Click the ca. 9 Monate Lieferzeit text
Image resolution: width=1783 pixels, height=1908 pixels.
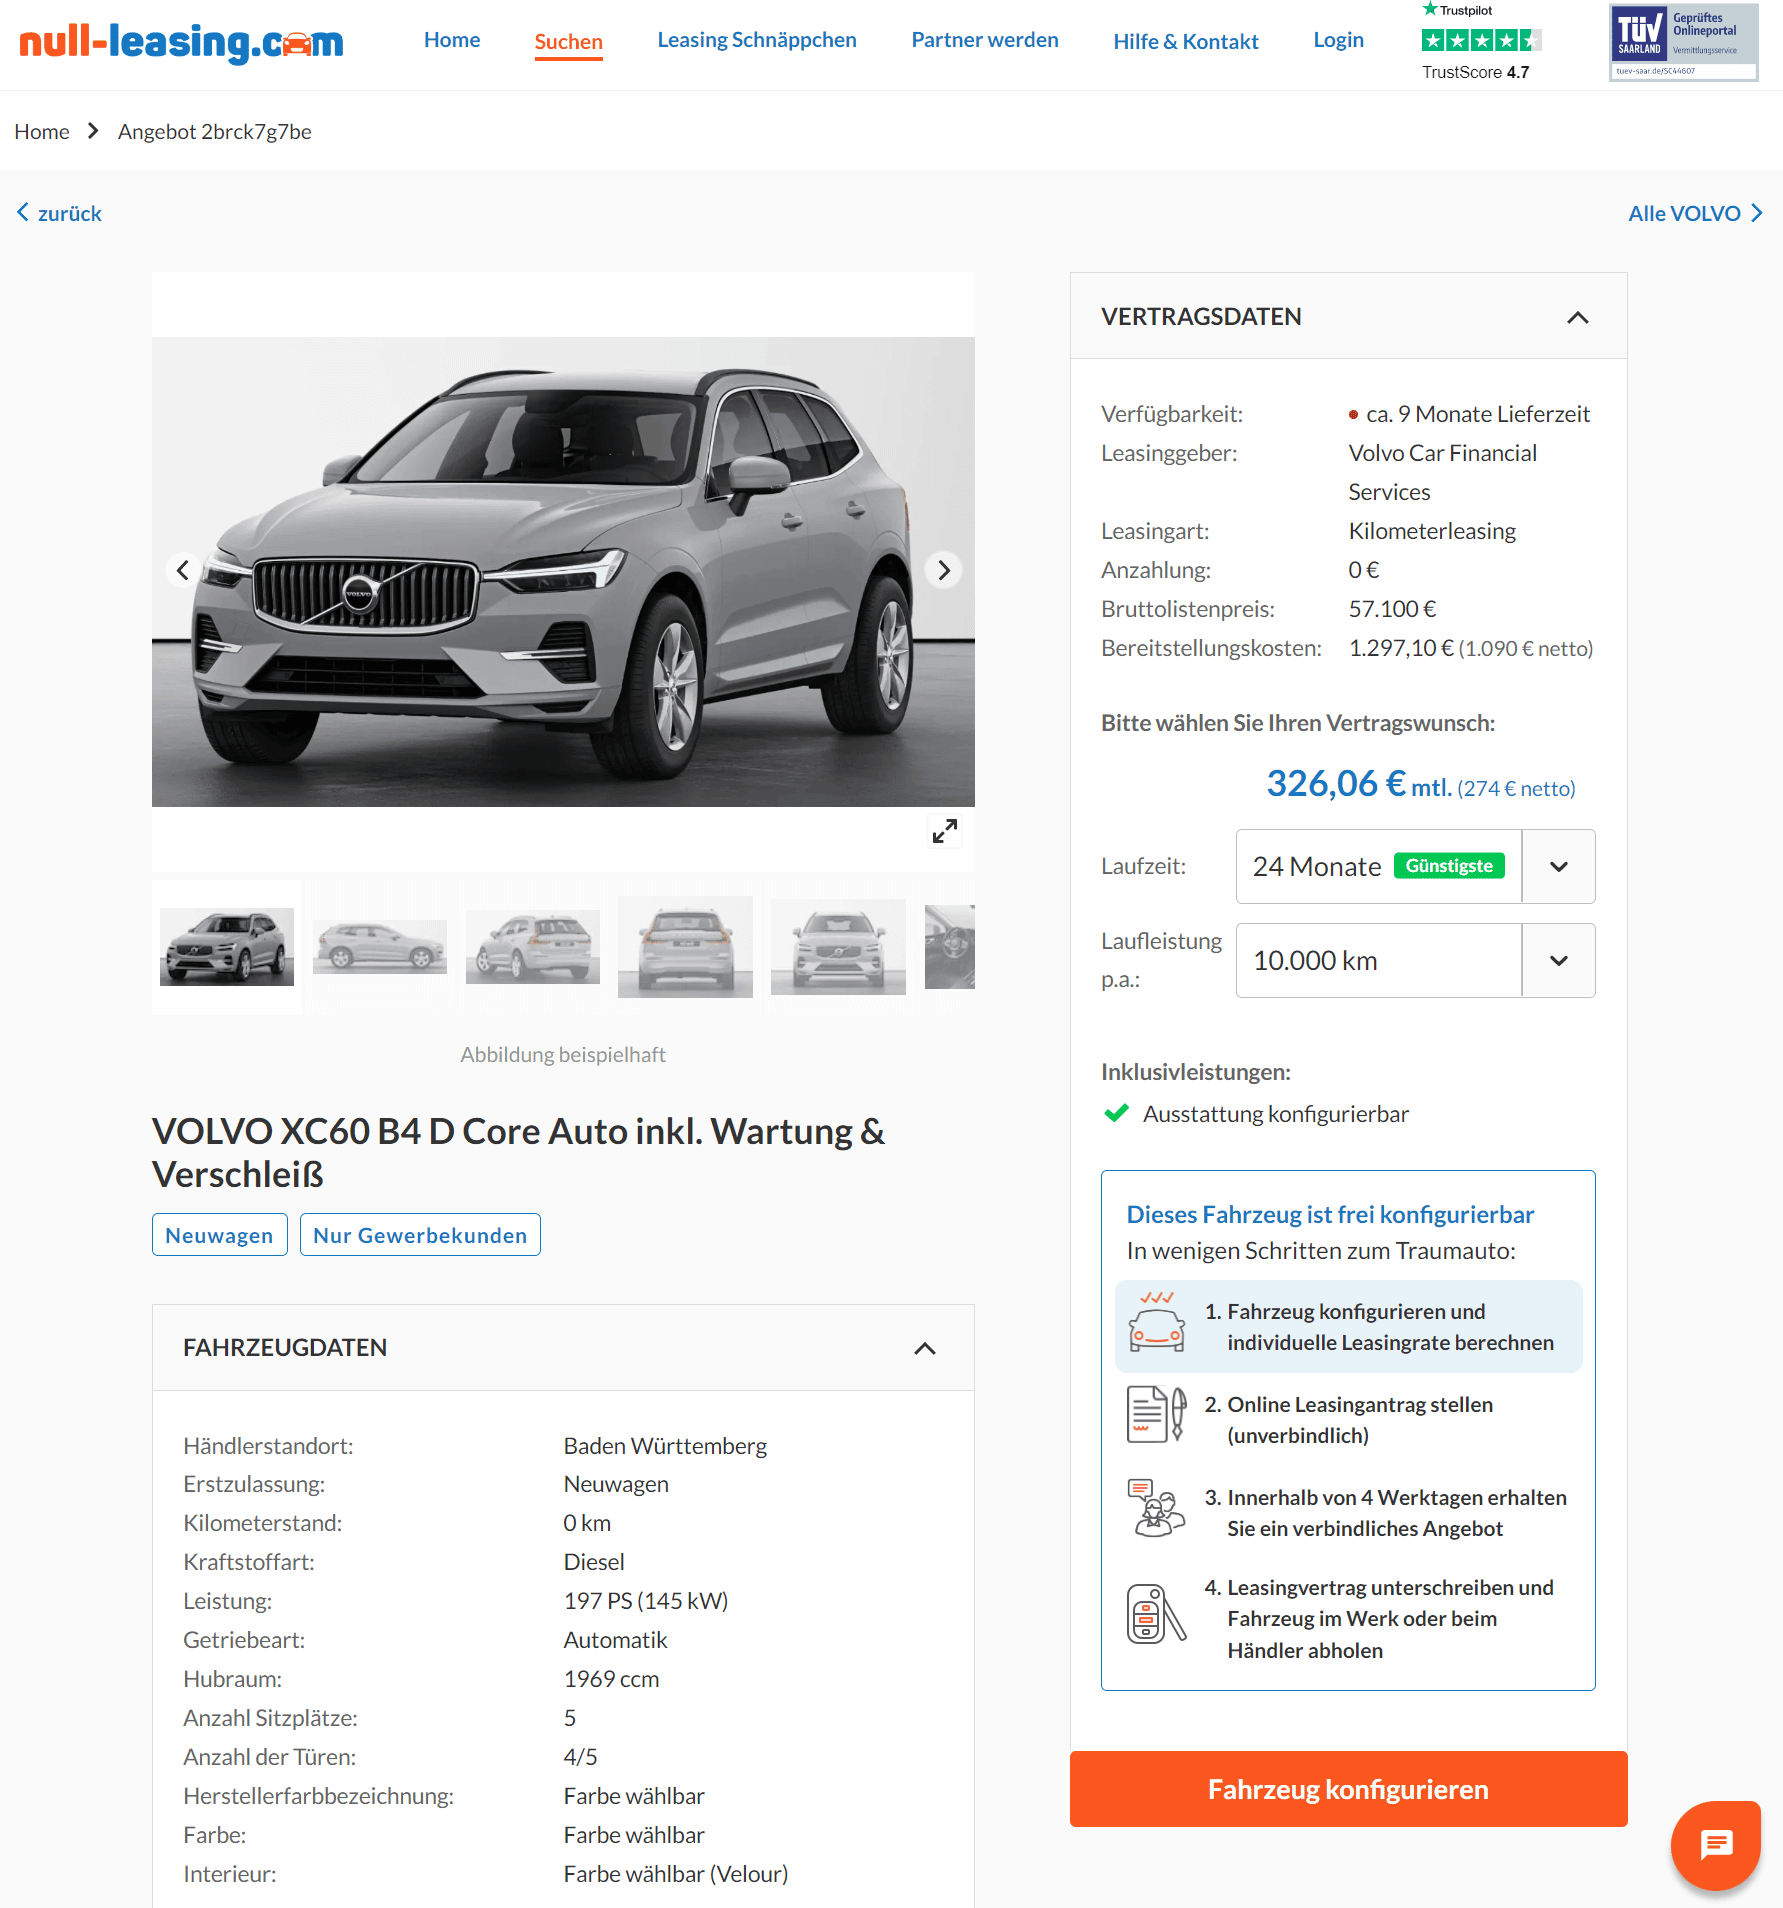1478,414
